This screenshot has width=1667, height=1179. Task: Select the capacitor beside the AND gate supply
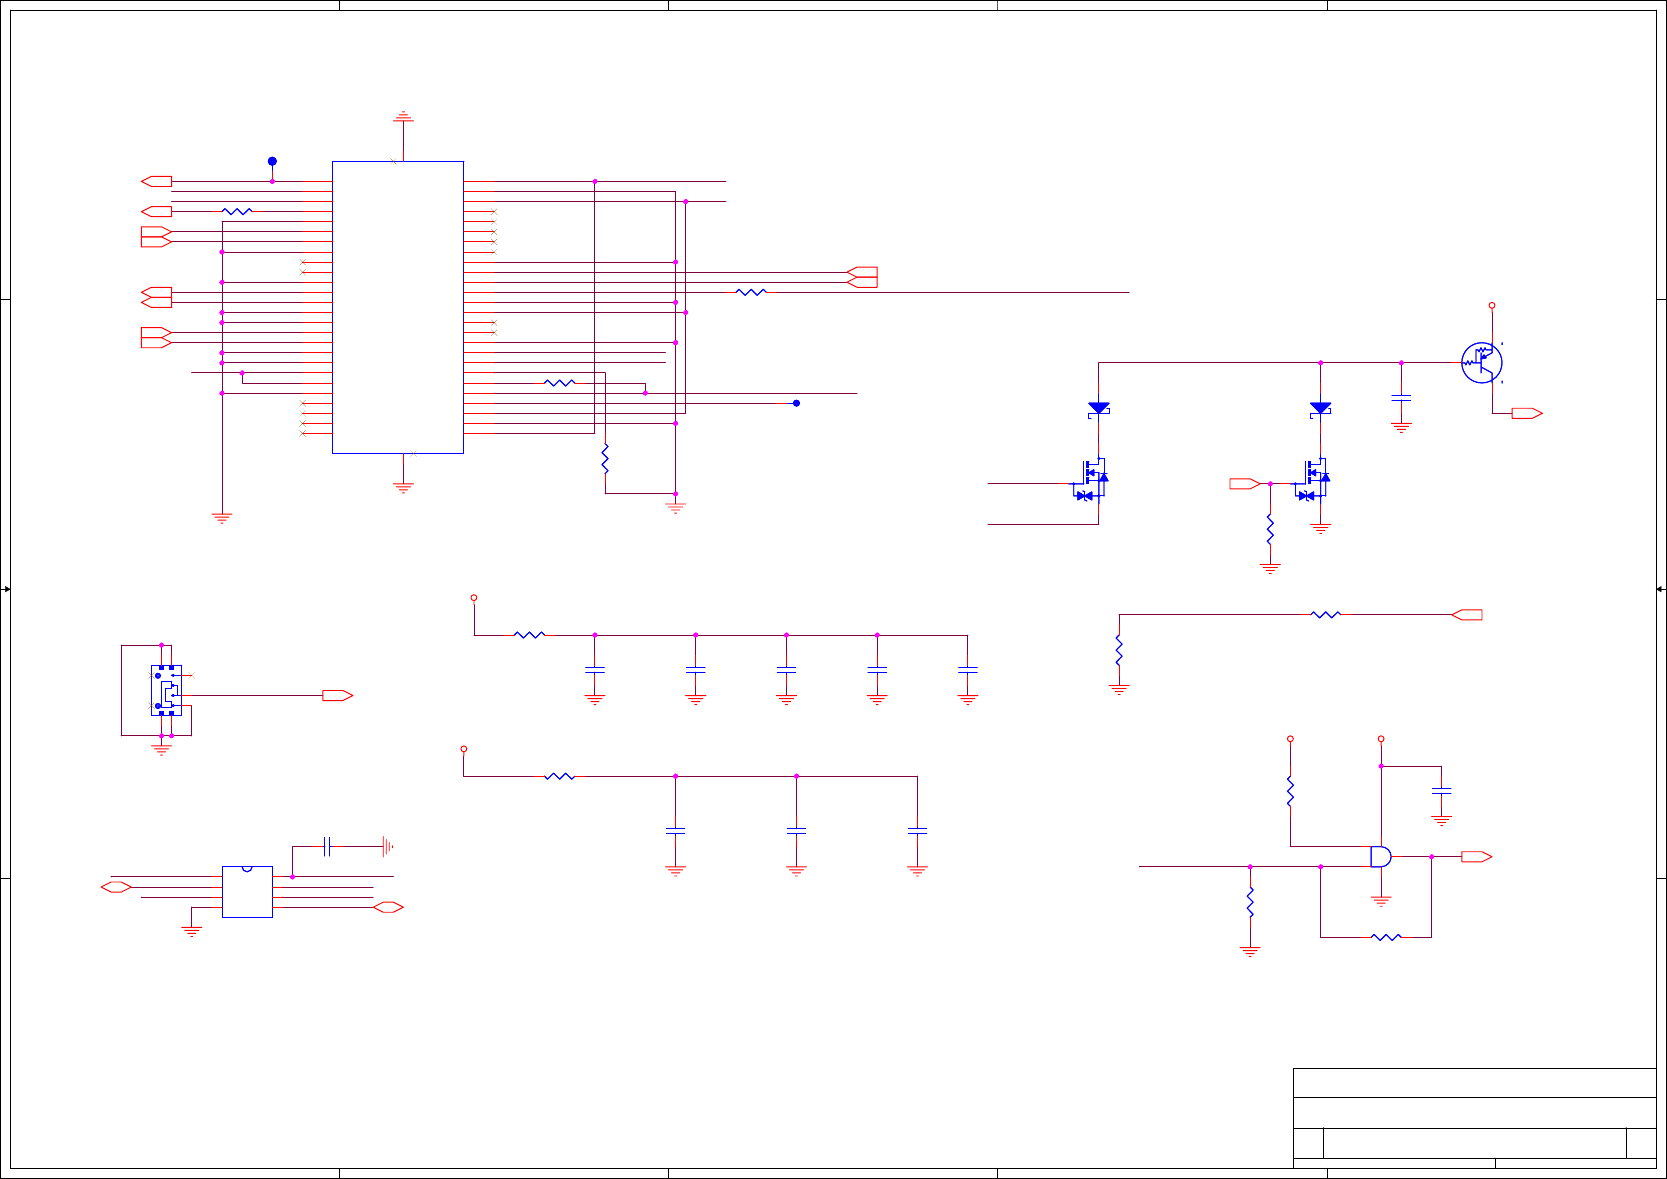tap(1441, 791)
